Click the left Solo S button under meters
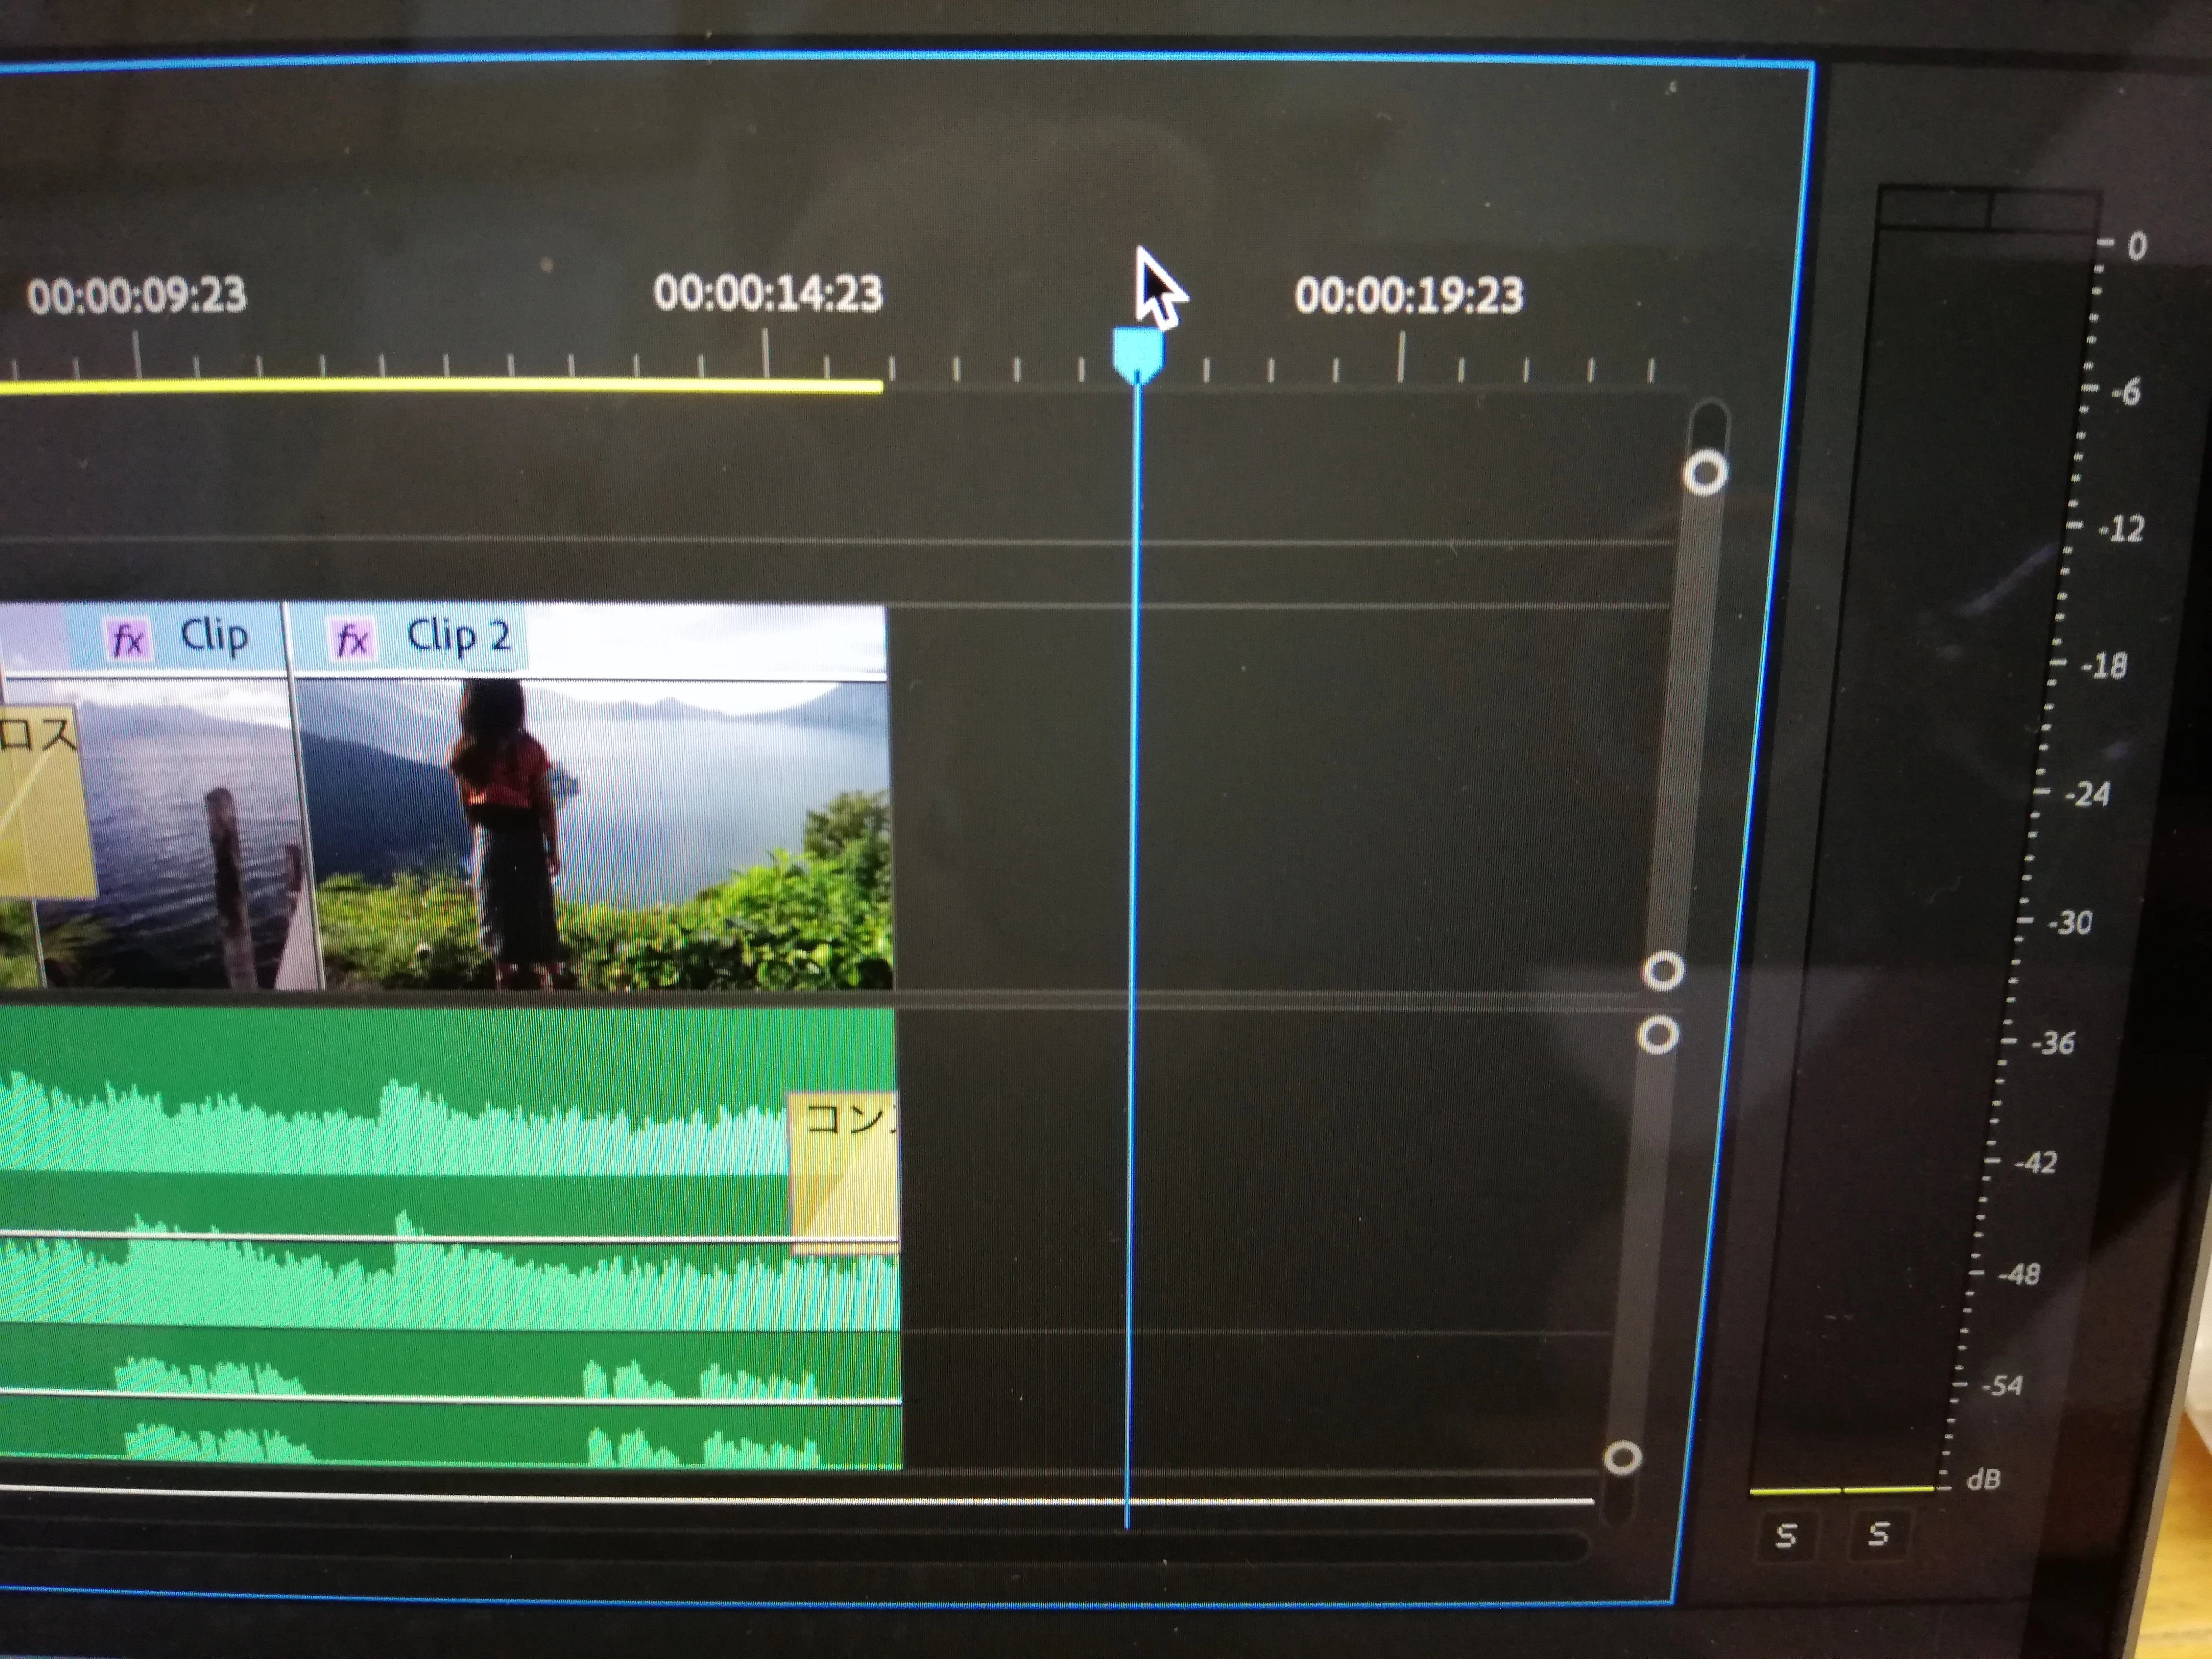Viewport: 2212px width, 1659px height. [1787, 1534]
